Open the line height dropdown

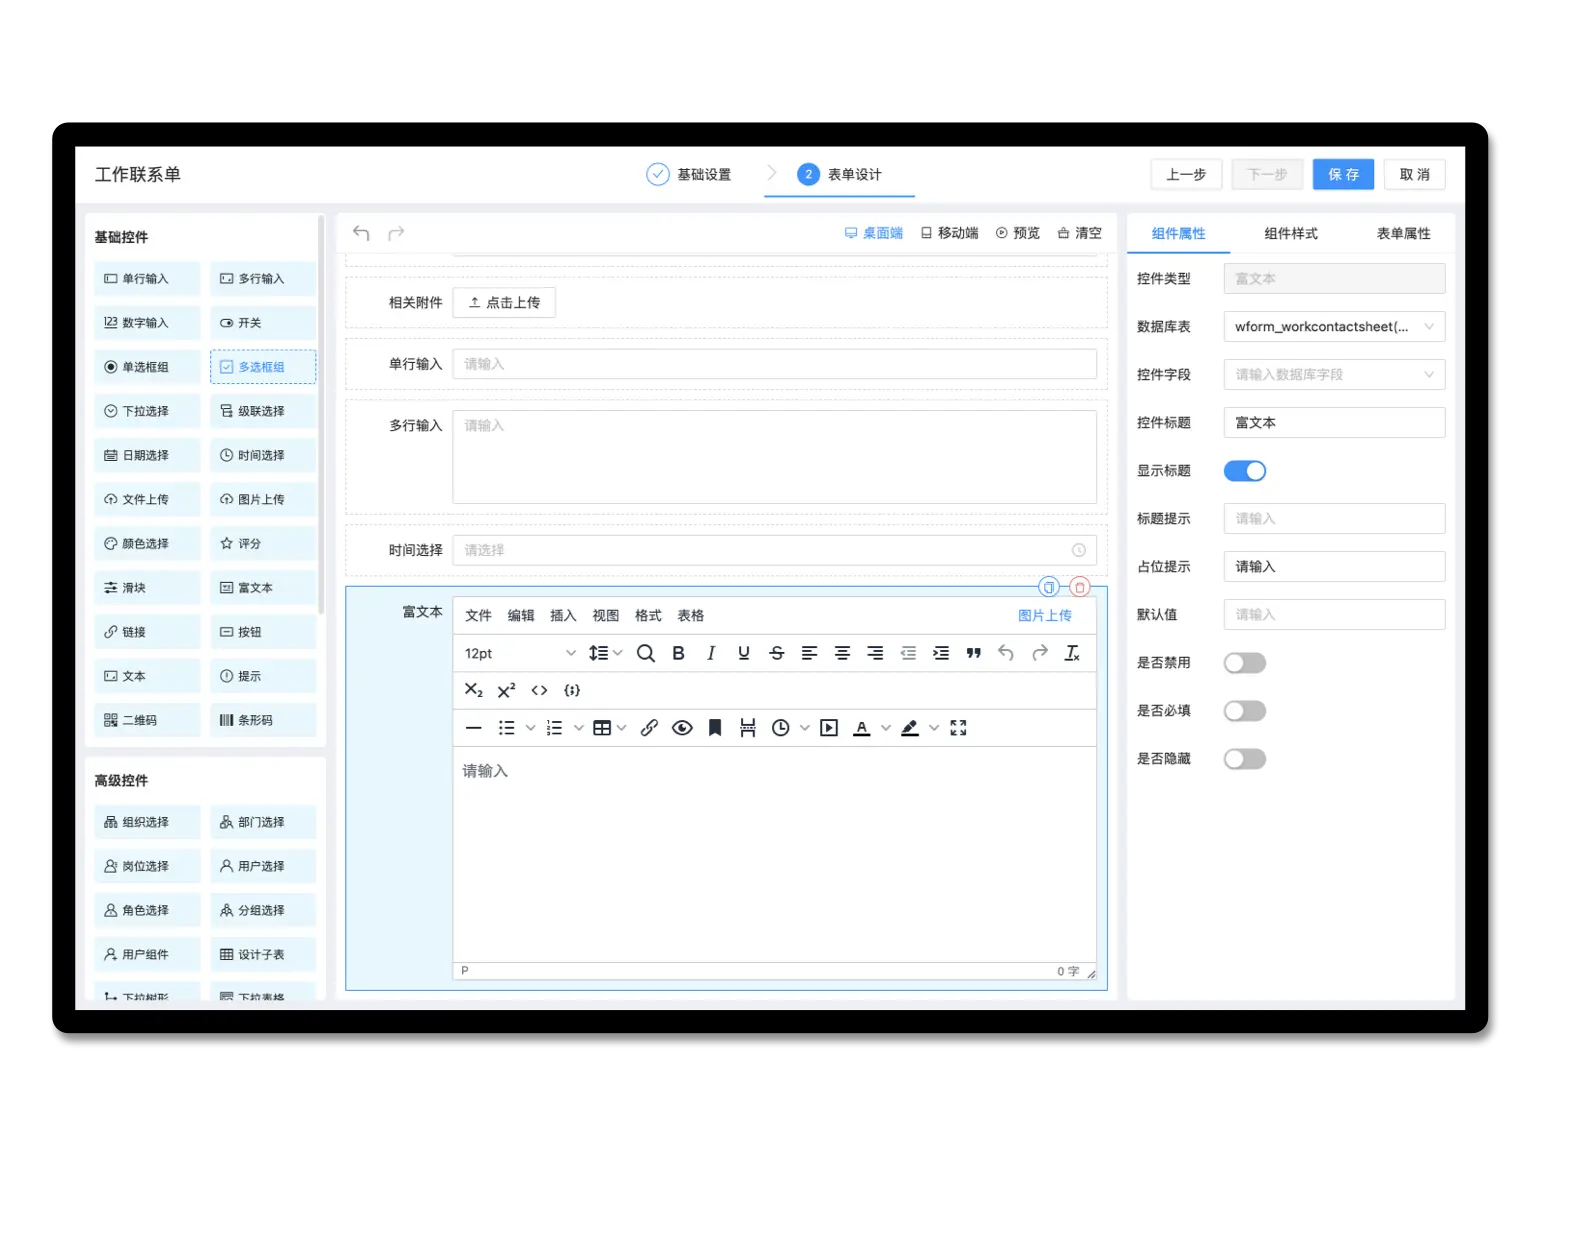(605, 653)
